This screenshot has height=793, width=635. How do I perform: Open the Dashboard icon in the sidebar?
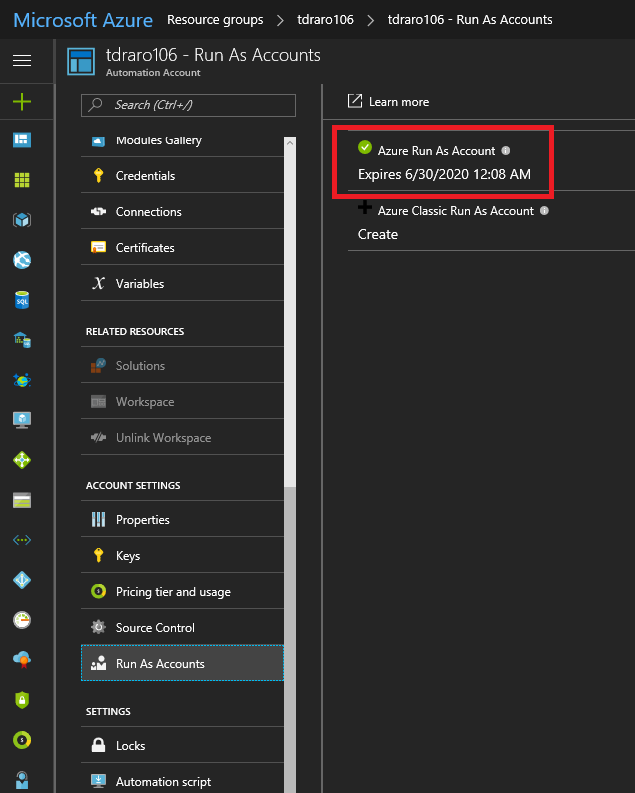[x=22, y=140]
